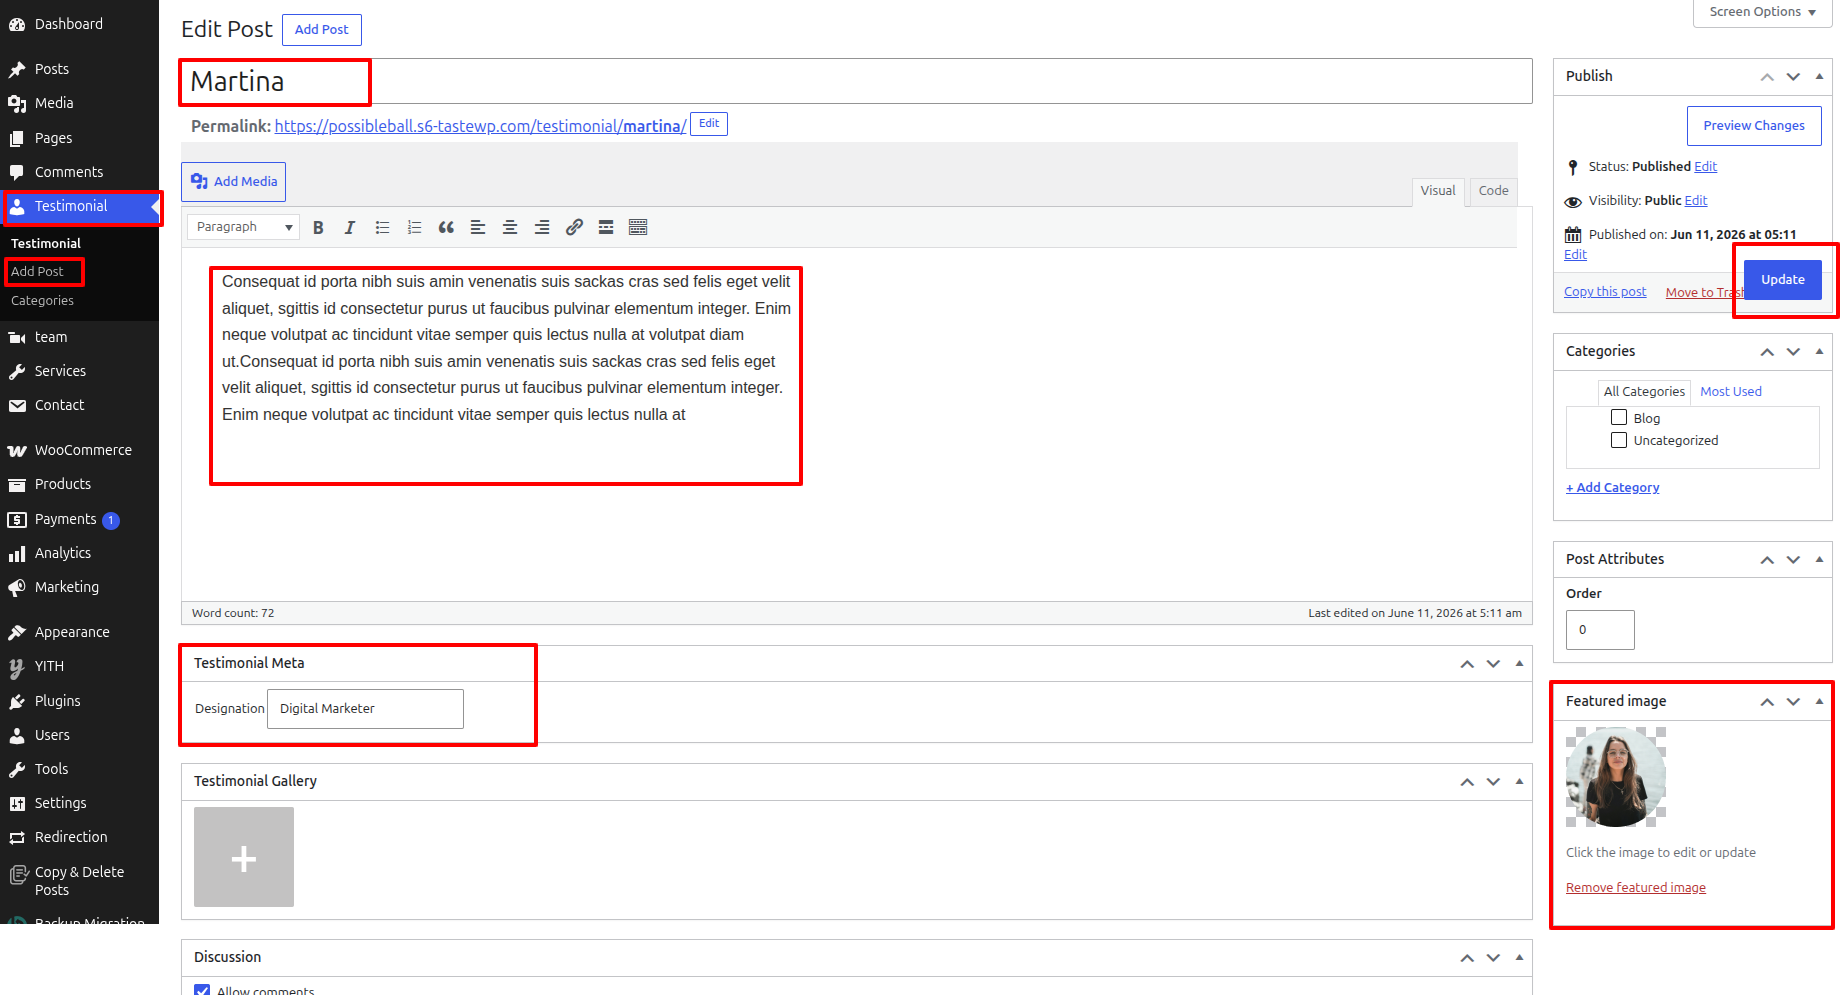Add image to Testimonial Gallery placeholder
The width and height of the screenshot is (1846, 995).
click(244, 858)
